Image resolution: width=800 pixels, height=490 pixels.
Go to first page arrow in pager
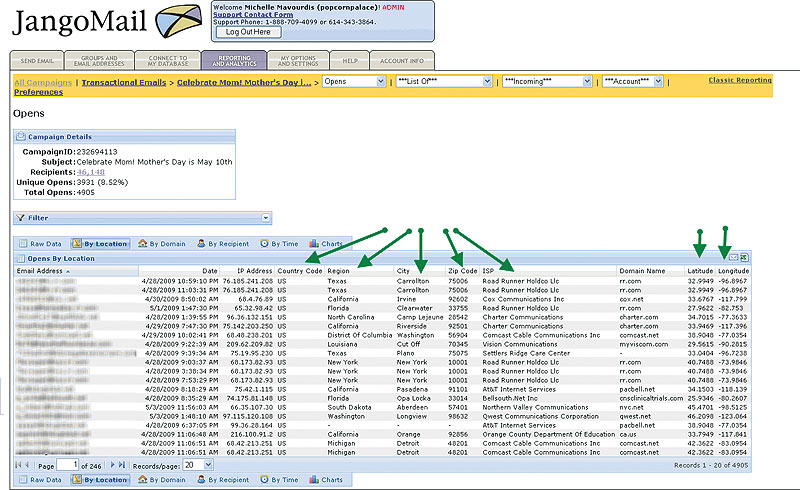[x=18, y=465]
